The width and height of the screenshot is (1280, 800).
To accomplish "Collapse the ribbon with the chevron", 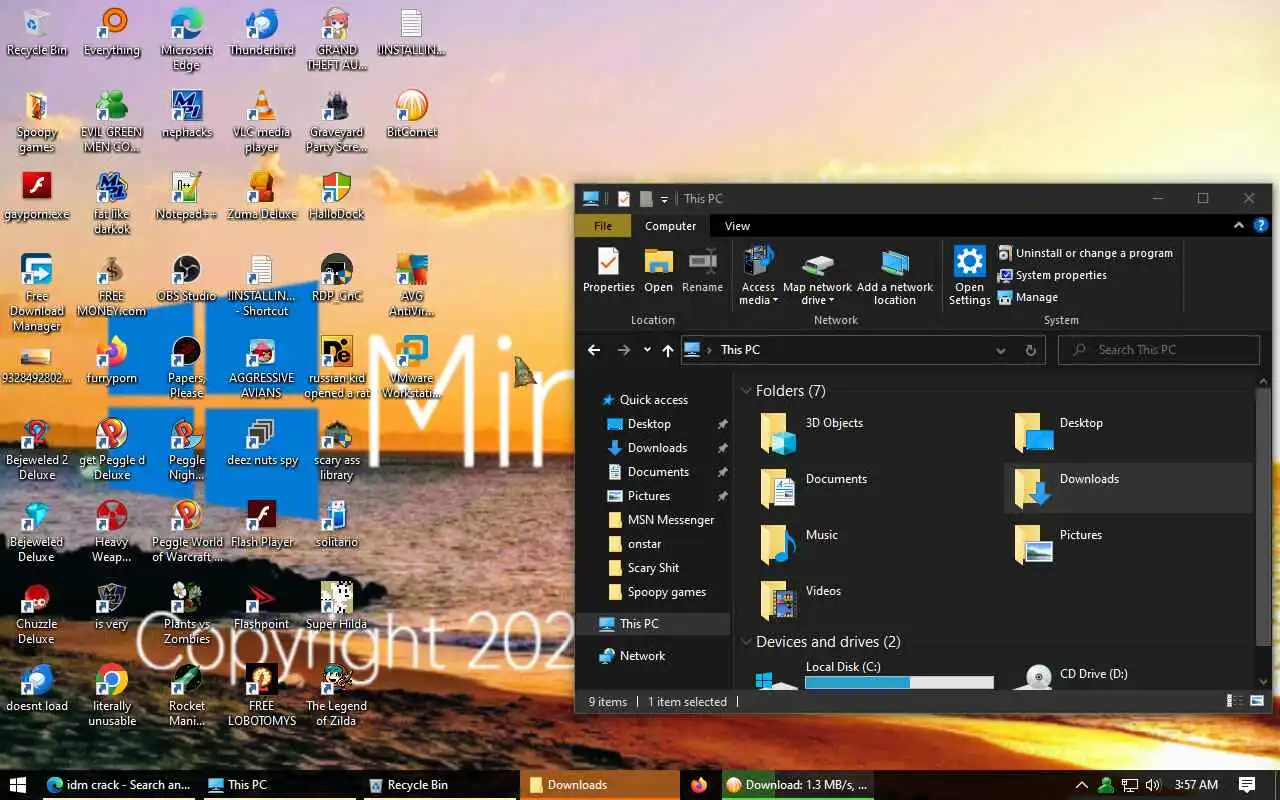I will (x=1240, y=225).
